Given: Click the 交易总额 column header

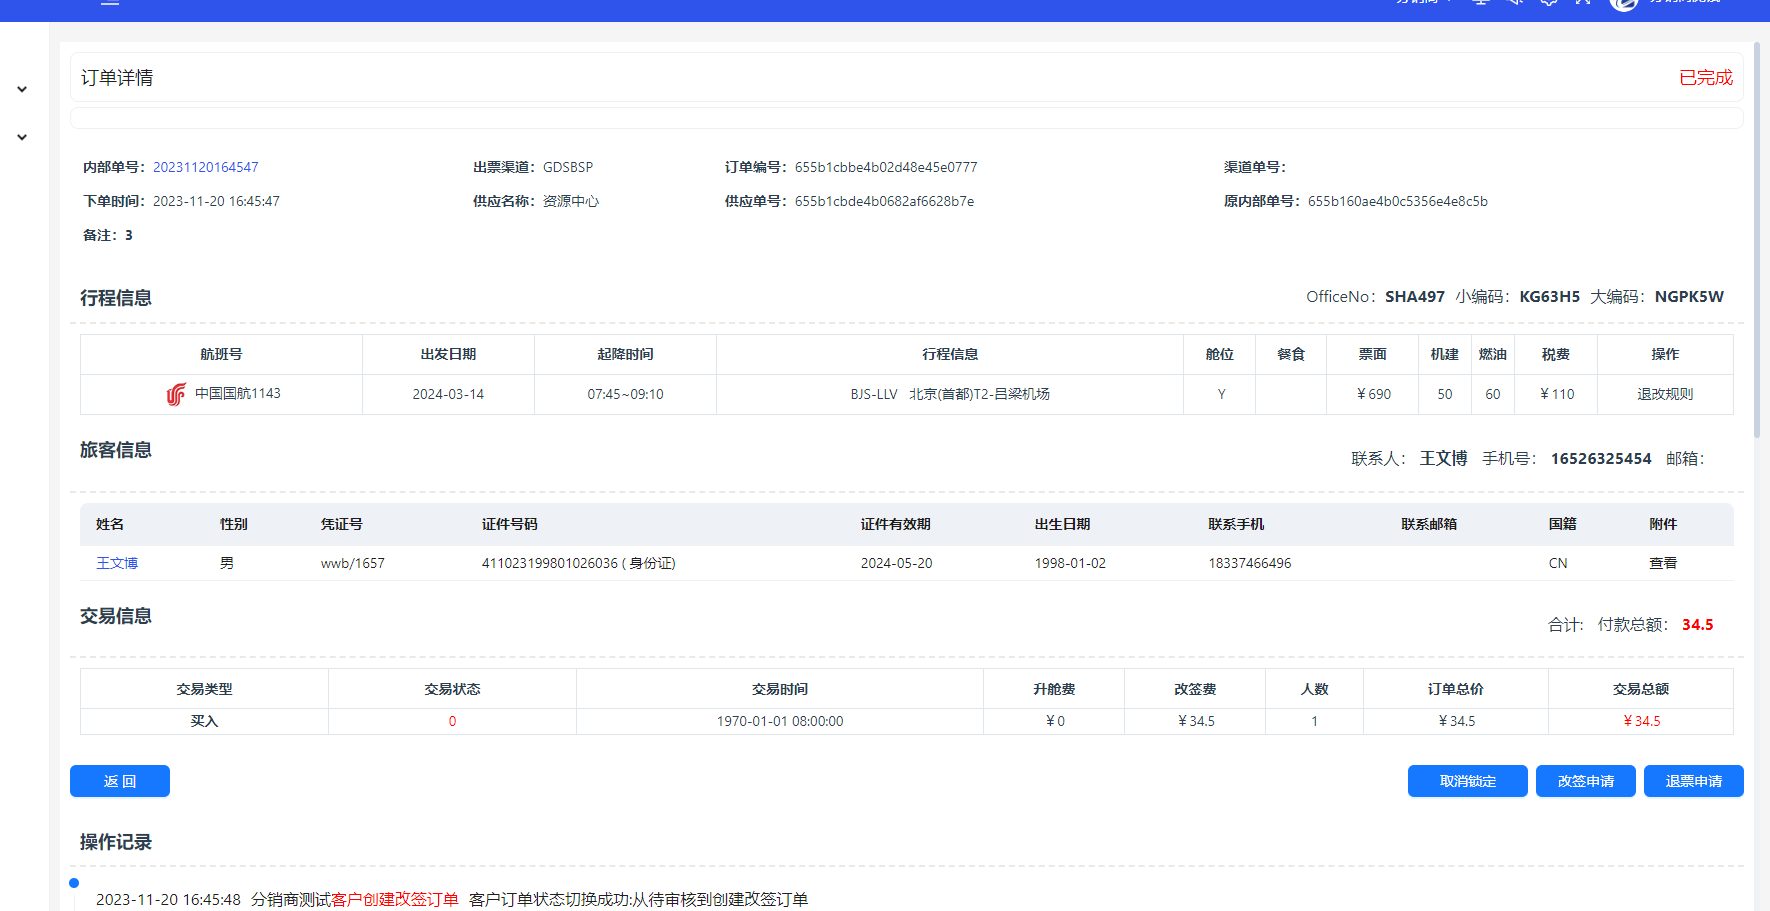Looking at the screenshot, I should click(x=1640, y=689).
